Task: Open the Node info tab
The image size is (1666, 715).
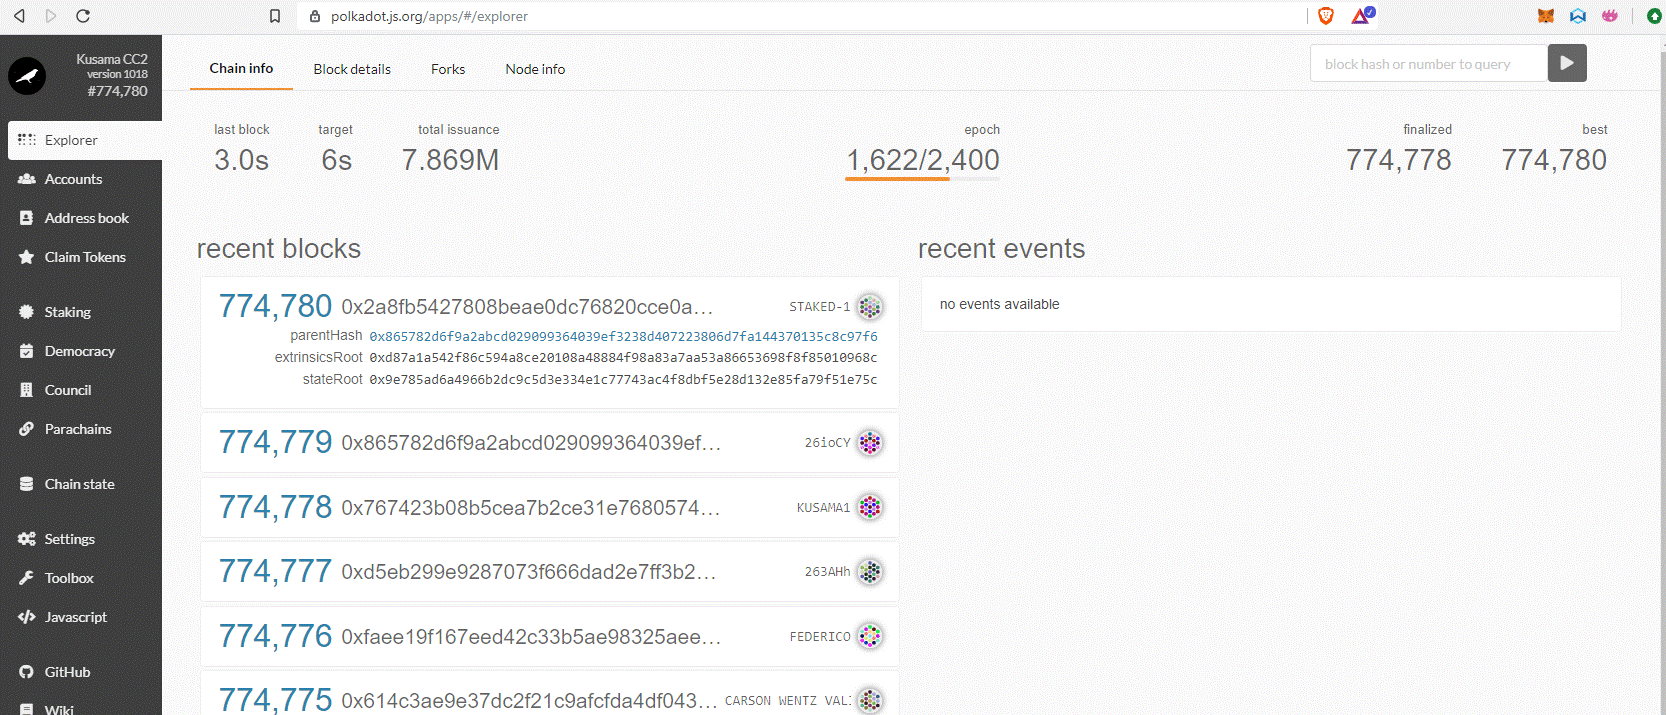Action: 535,69
